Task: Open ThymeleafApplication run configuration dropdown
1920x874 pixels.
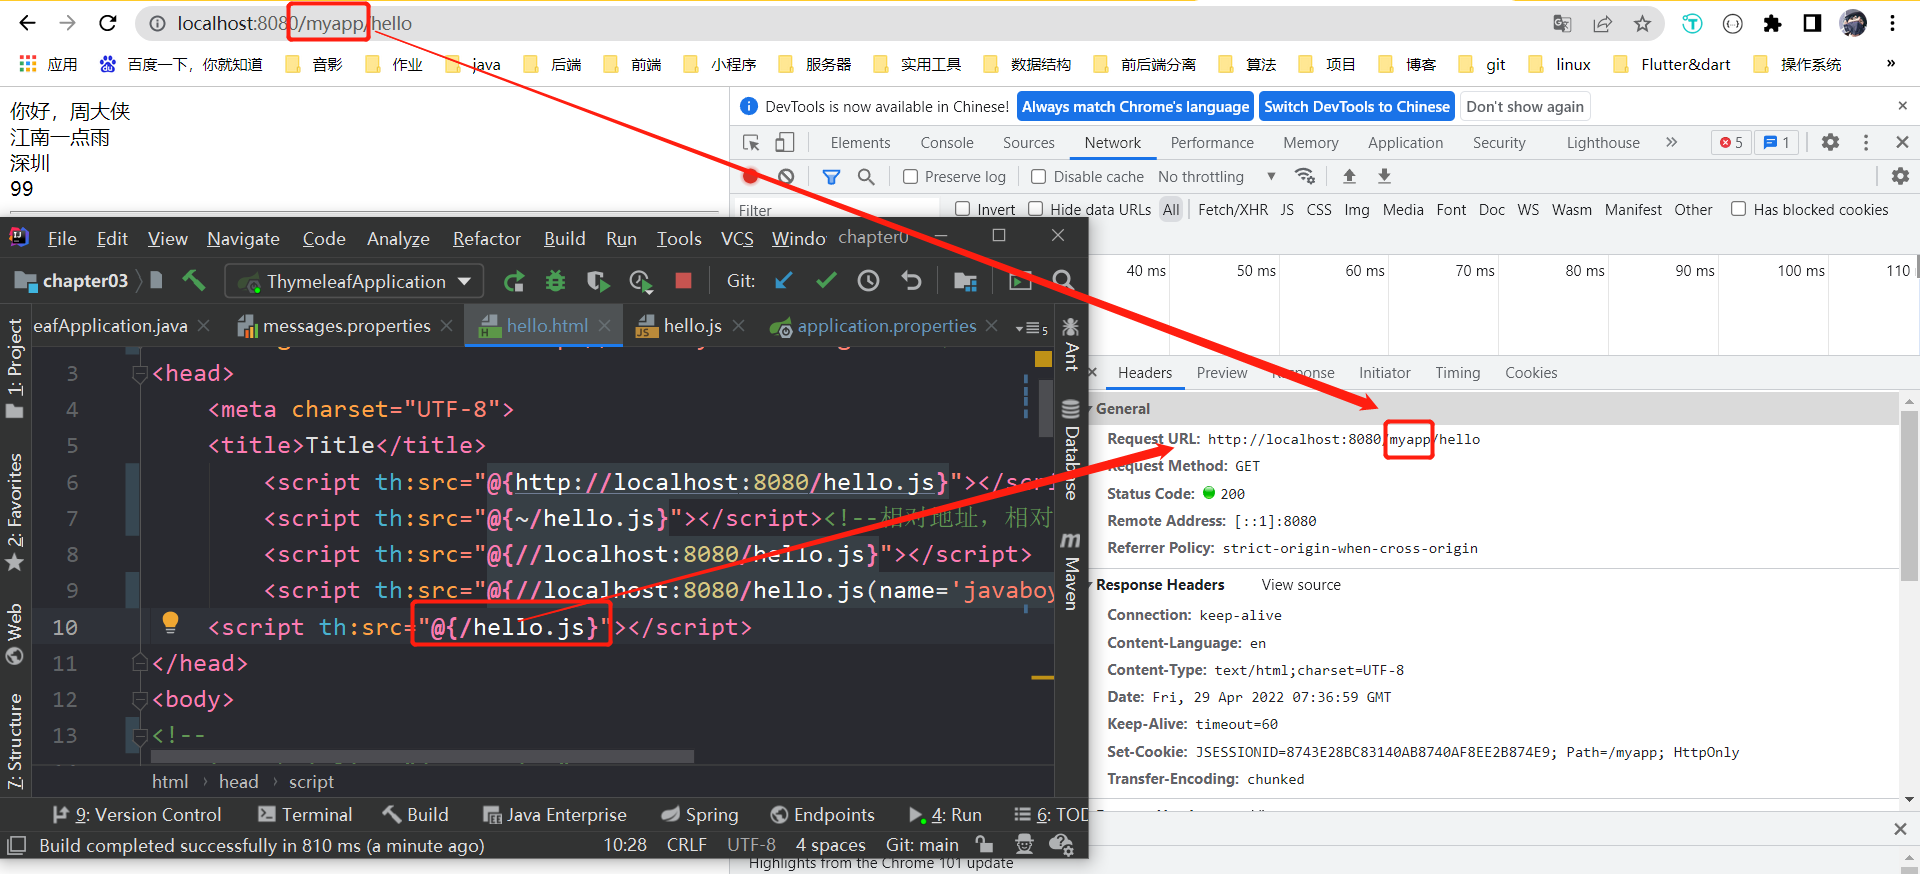Action: [354, 282]
